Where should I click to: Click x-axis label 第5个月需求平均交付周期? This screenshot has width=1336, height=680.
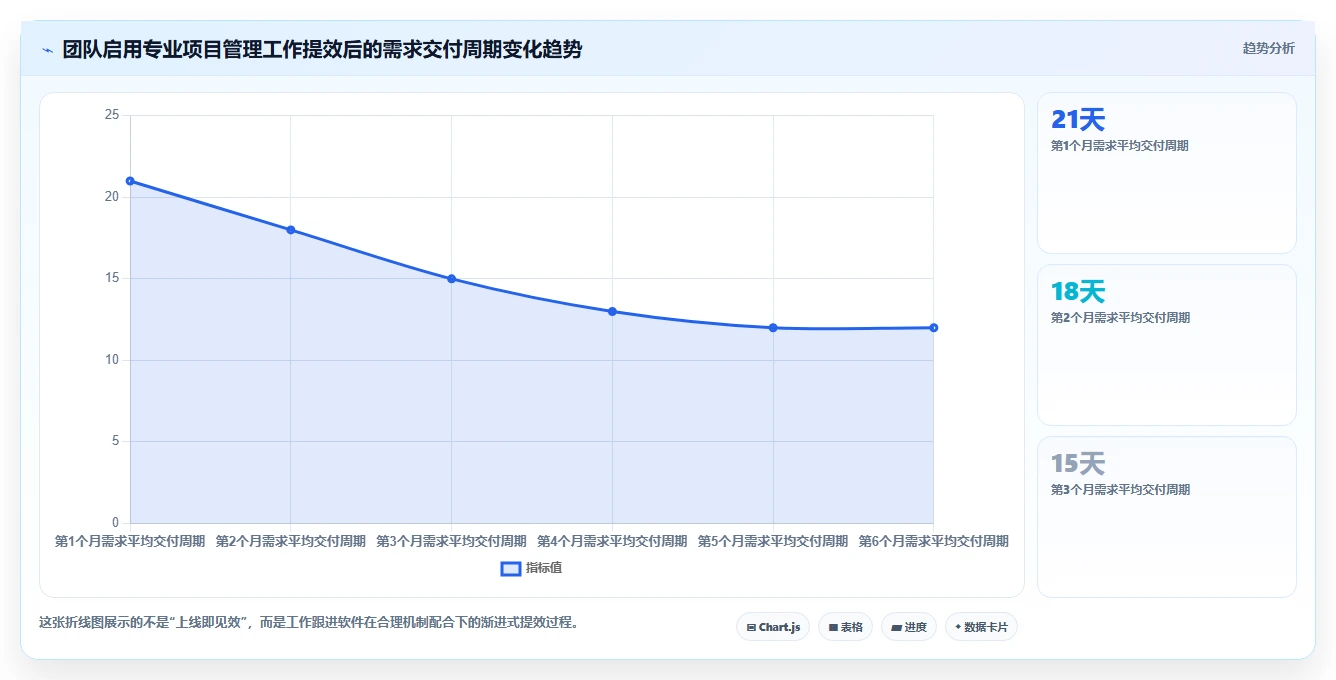click(773, 541)
